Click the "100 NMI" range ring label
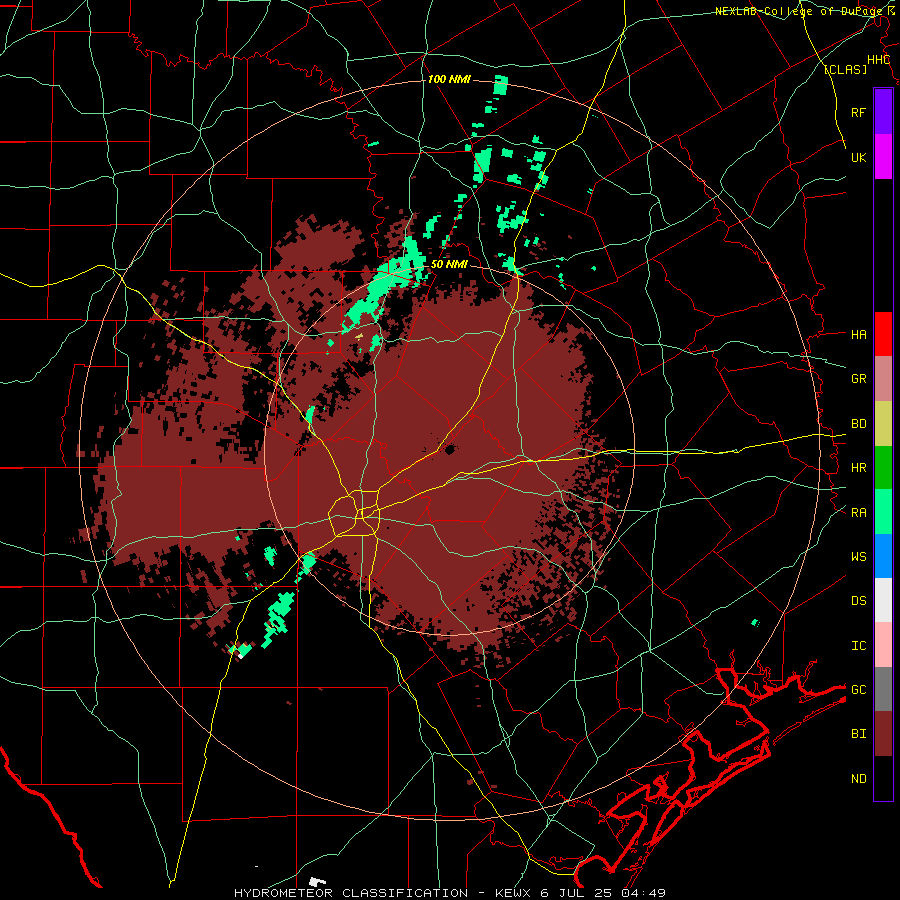The height and width of the screenshot is (900, 900). pos(449,79)
